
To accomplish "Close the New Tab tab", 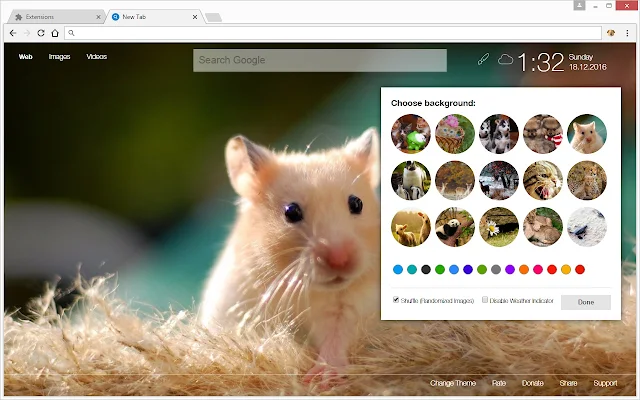I will 195,17.
